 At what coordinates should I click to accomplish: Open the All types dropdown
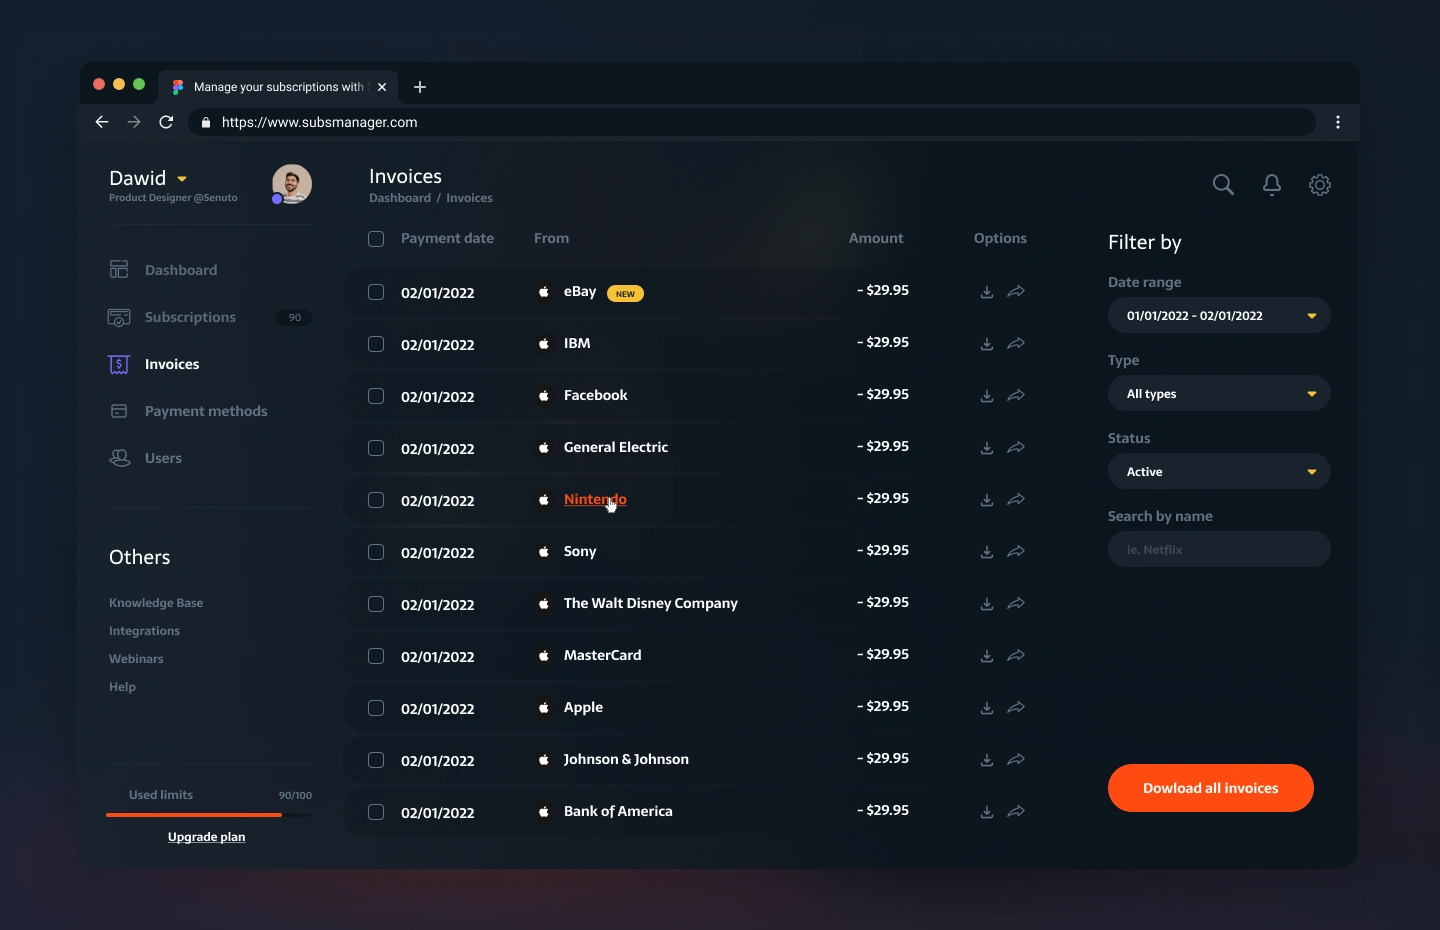click(x=1219, y=394)
